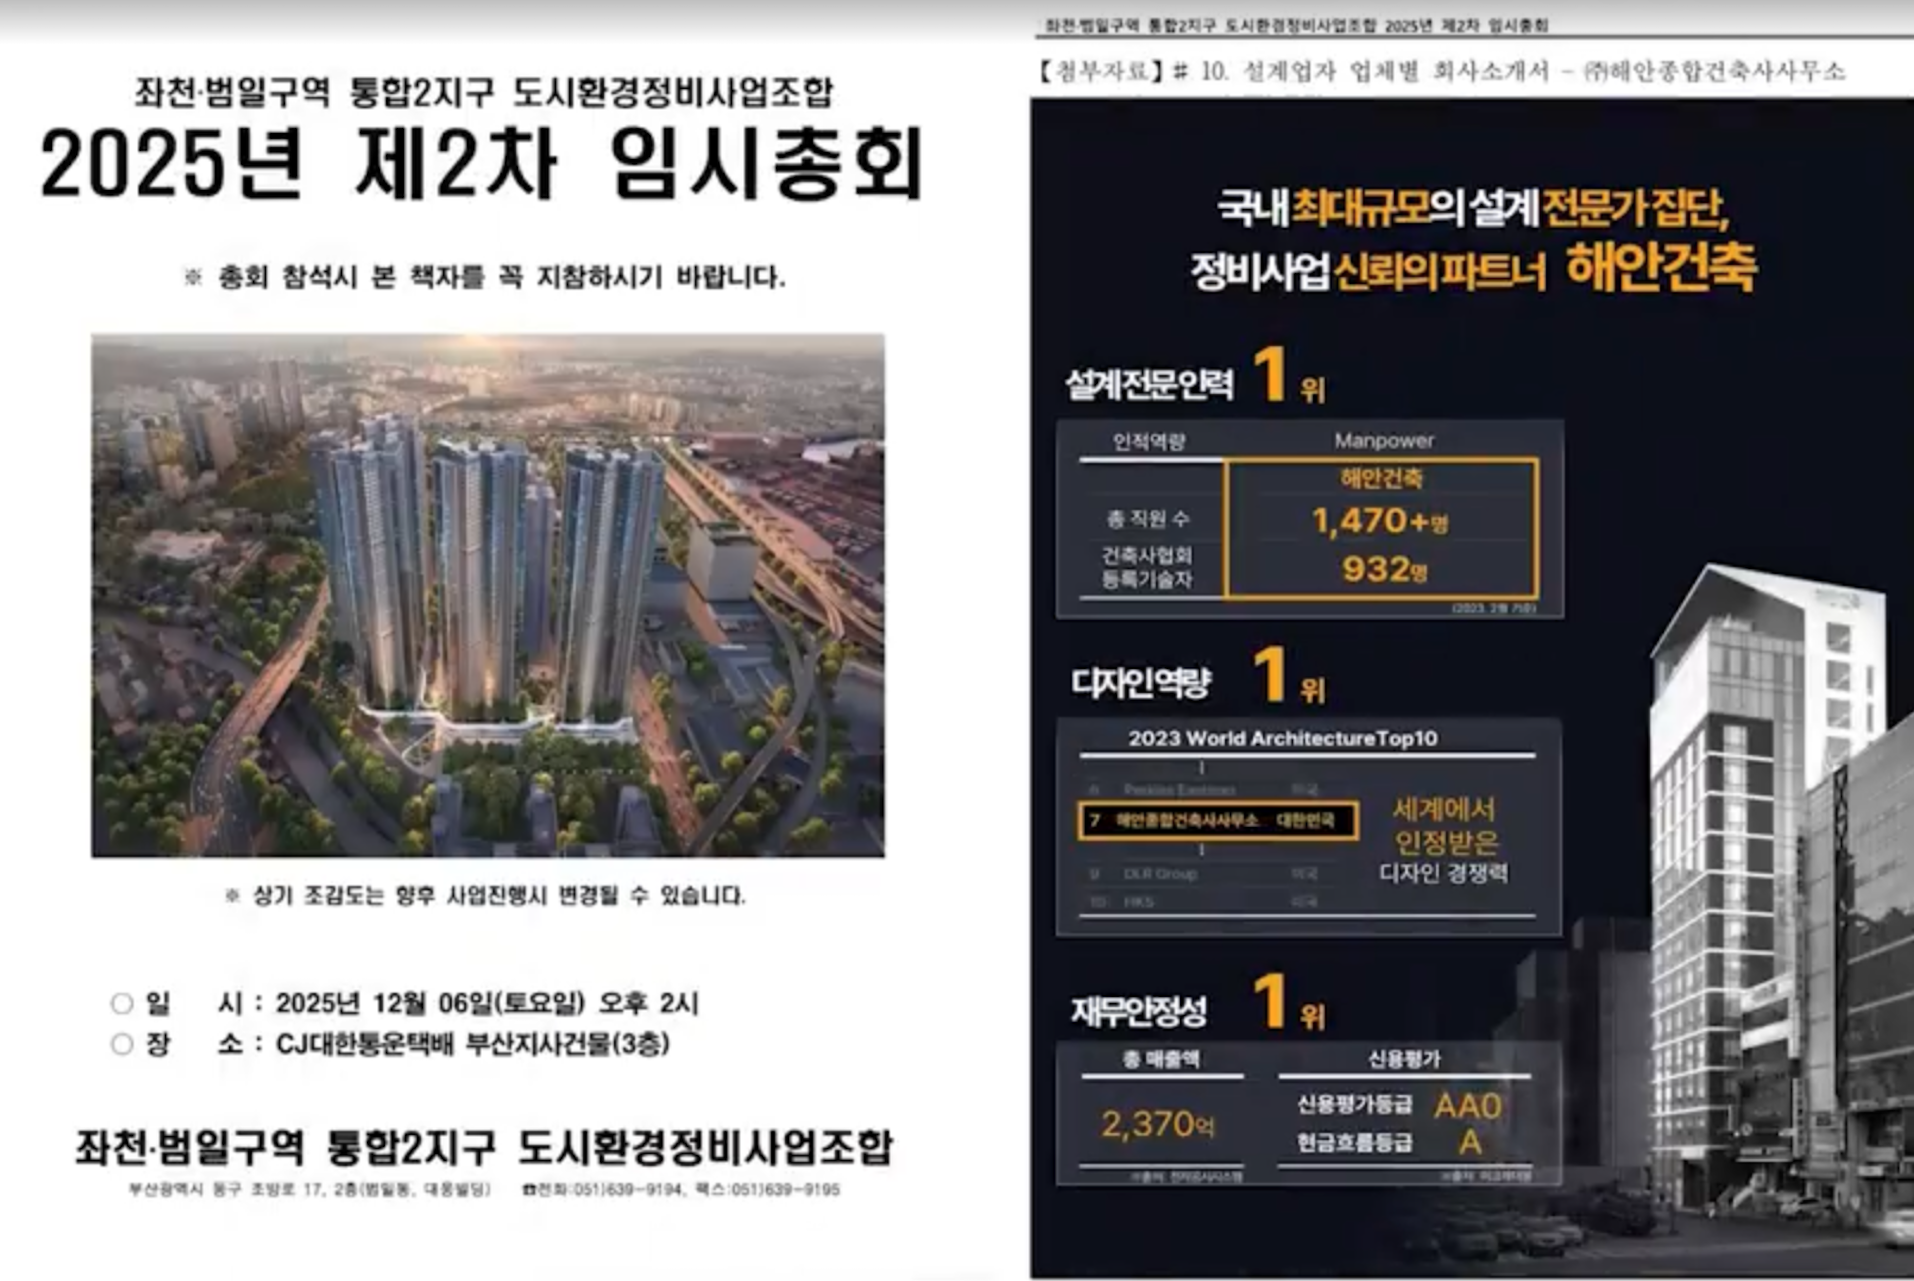This screenshot has height=1281, width=1914.
Task: Open the aerial rendering image of the towers
Action: pos(488,595)
